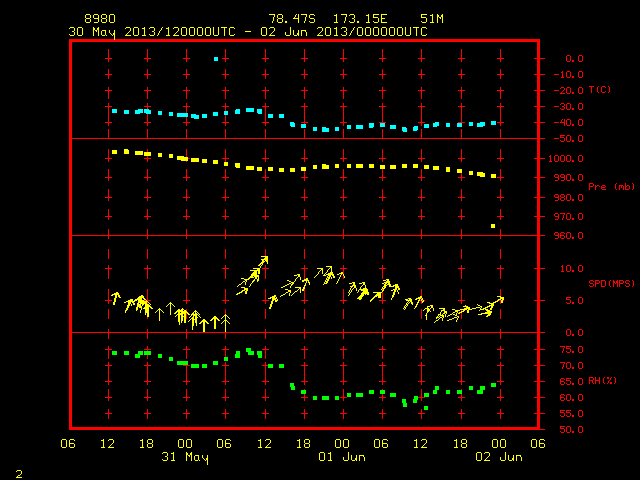640x480 pixels.
Task: Click the page number 2 at bottom left
Action: click(x=19, y=474)
